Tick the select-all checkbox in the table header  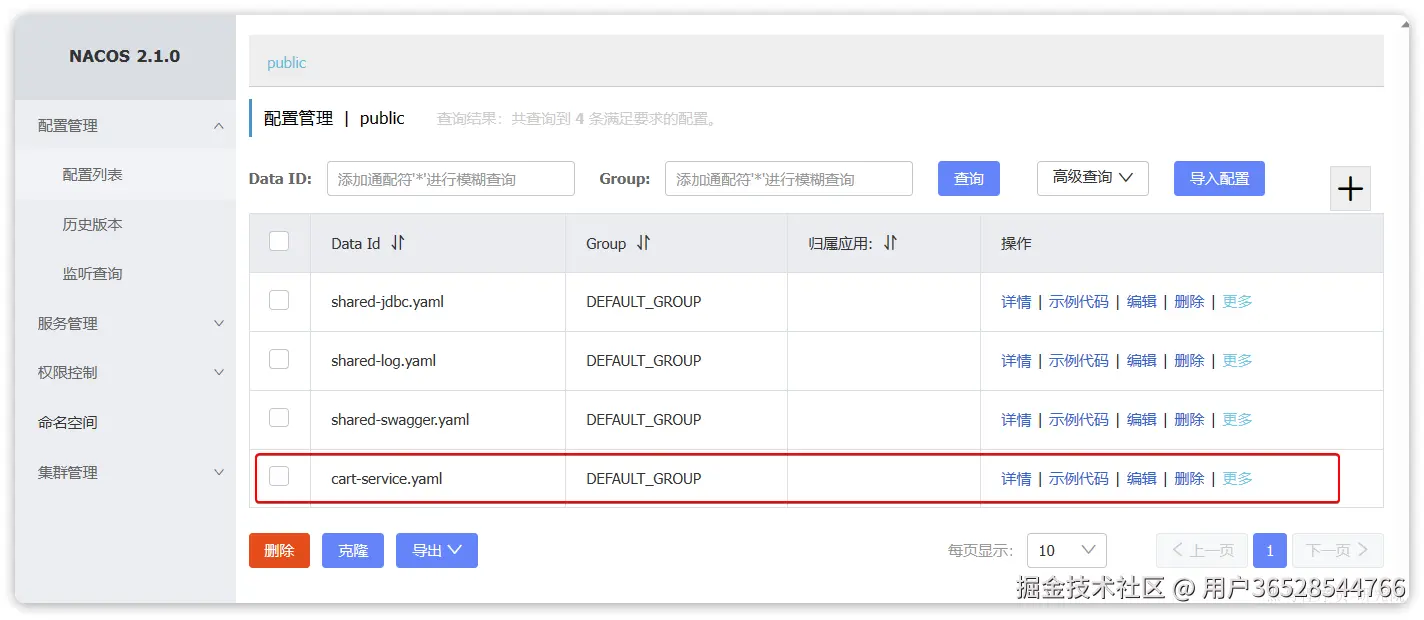point(279,241)
